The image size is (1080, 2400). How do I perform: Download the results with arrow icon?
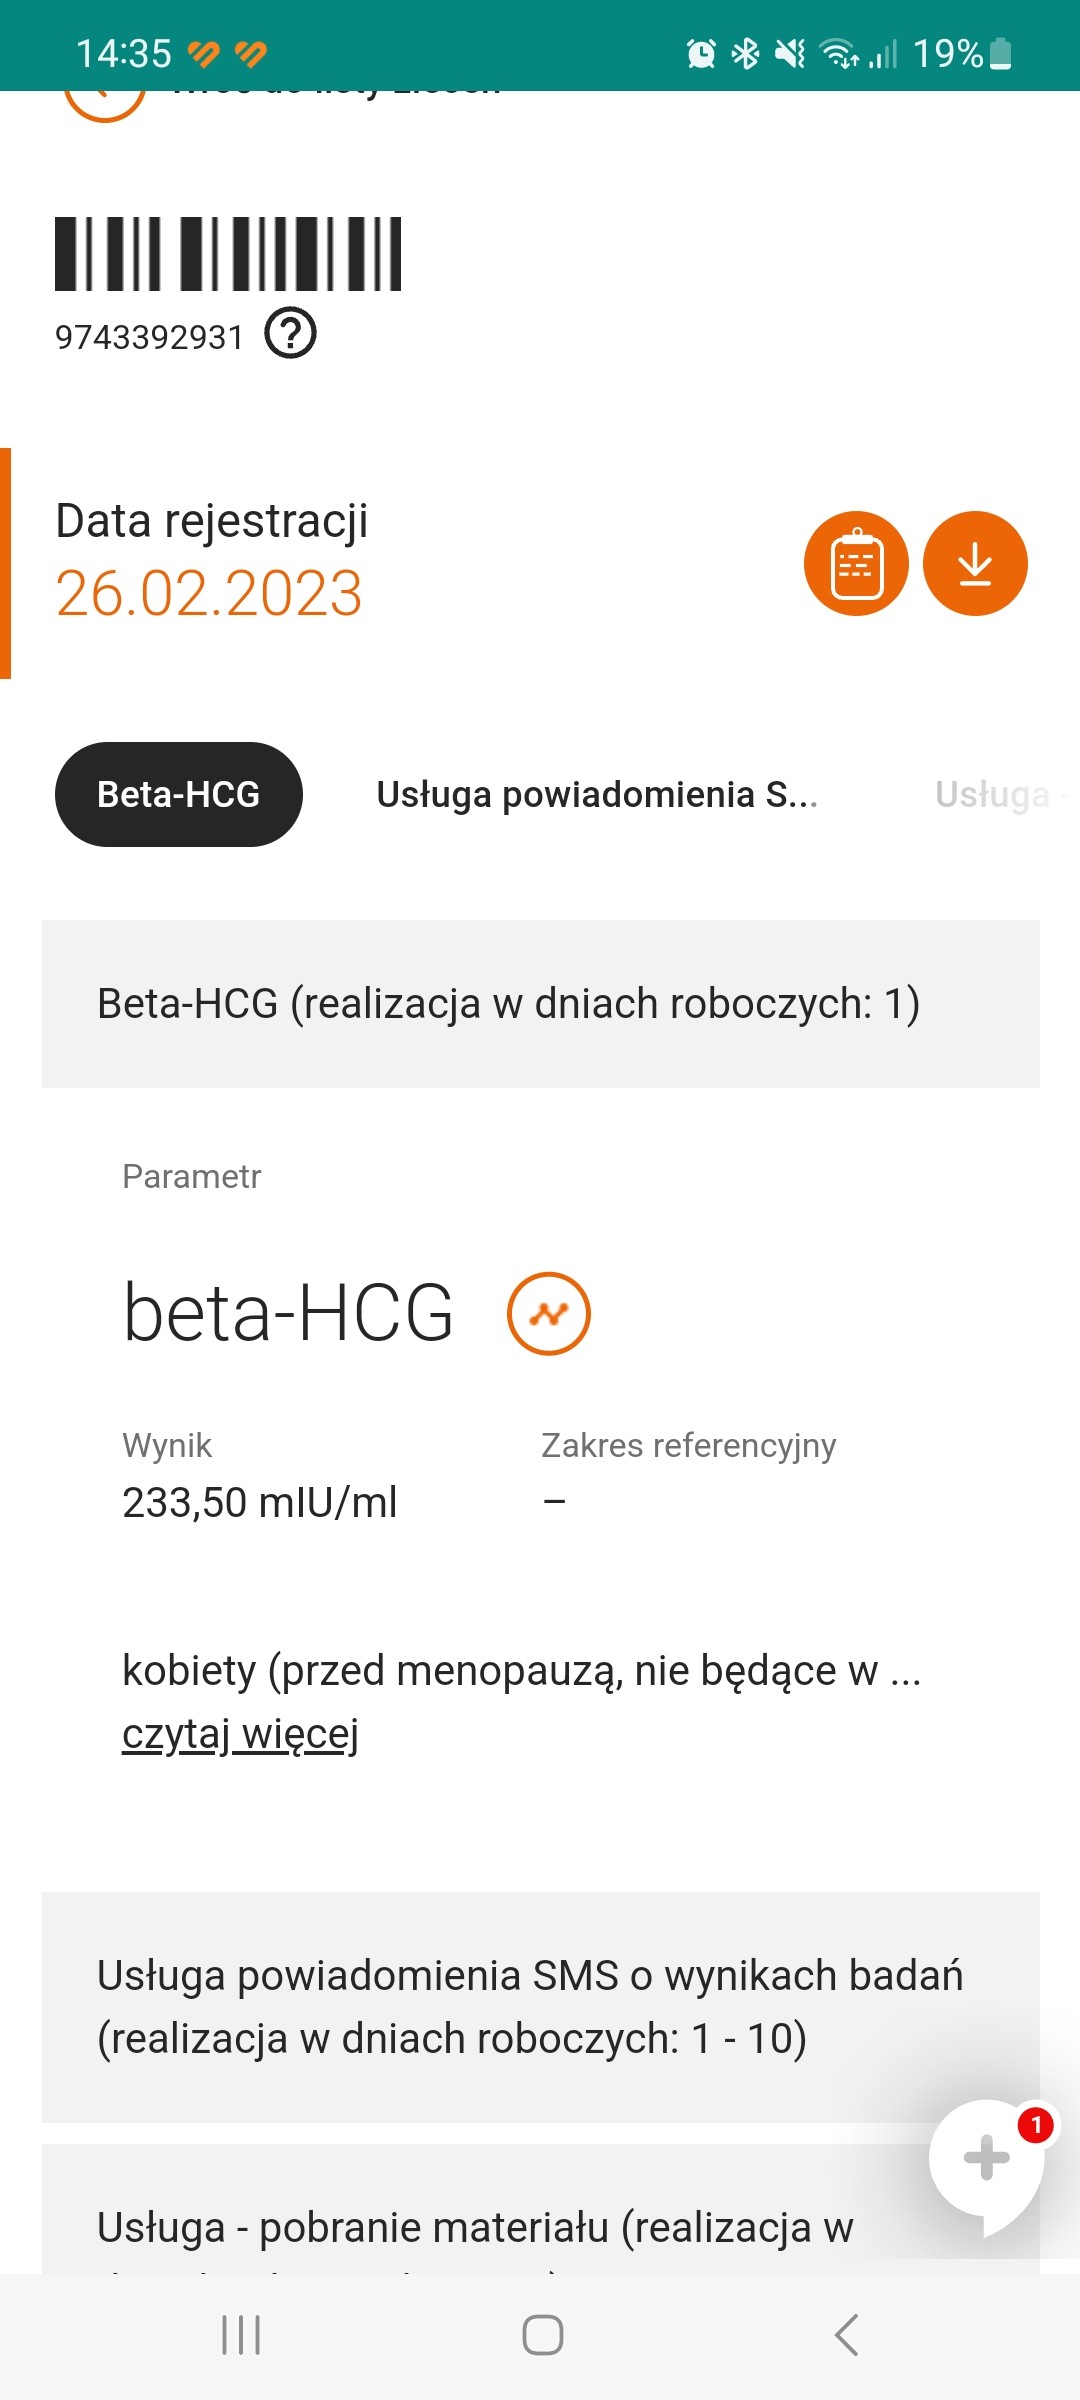[975, 564]
